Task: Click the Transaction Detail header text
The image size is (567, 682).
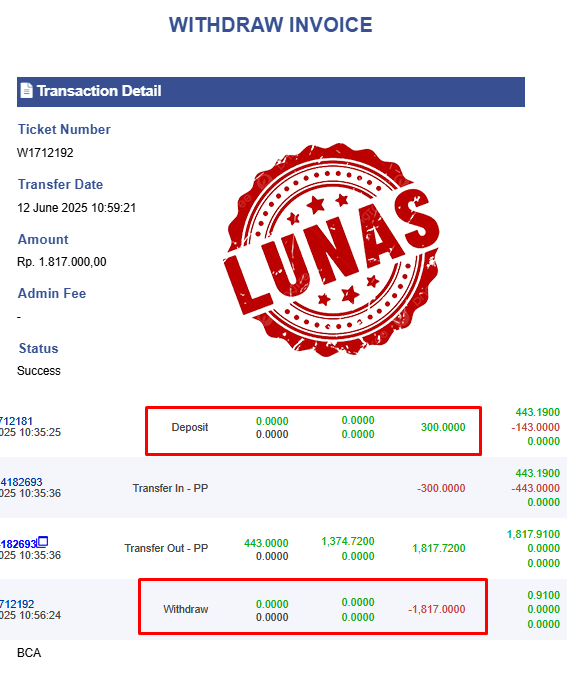Action: (x=99, y=91)
